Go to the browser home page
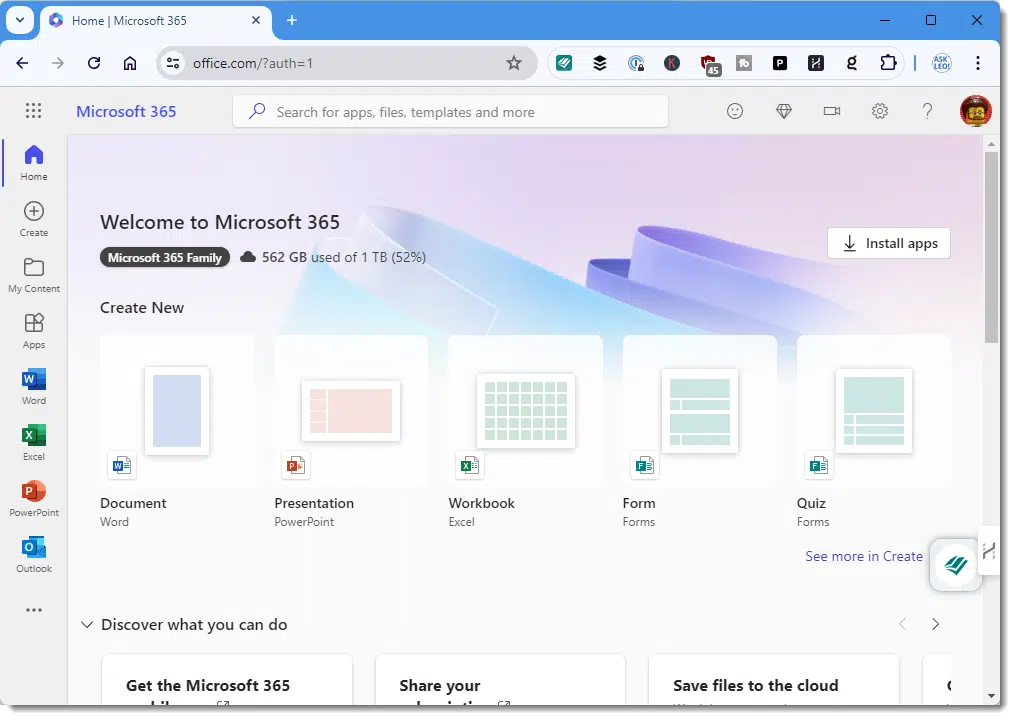The image size is (1015, 720). pyautogui.click(x=130, y=63)
